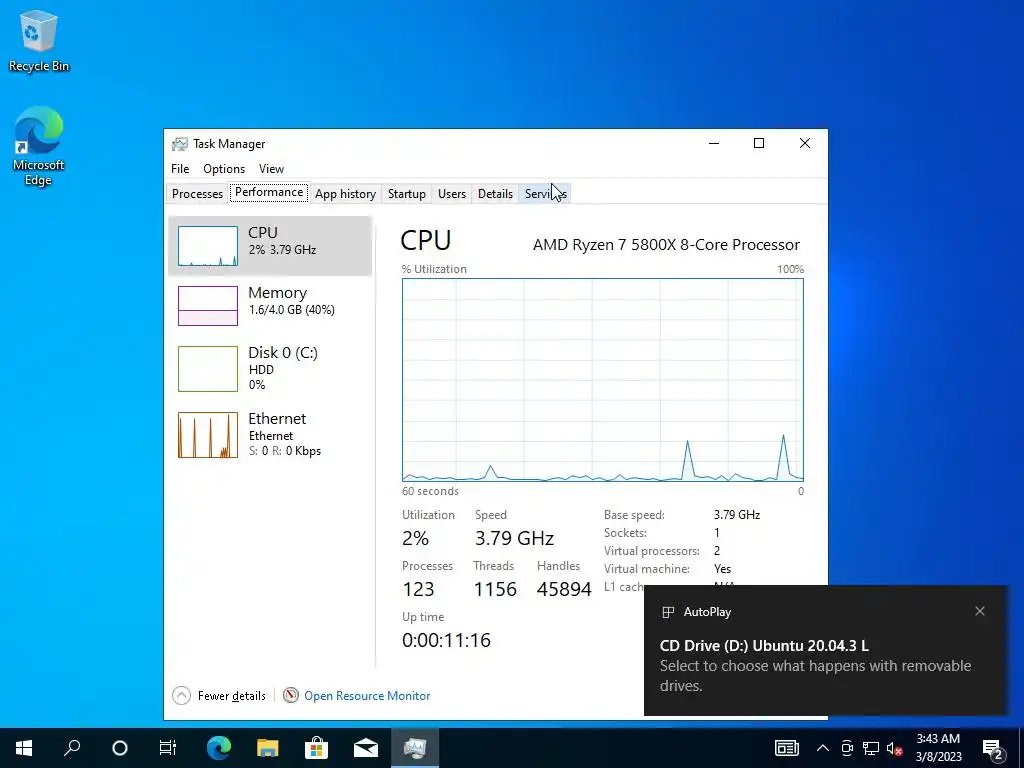Screen dimensions: 1024x768
Task: Open the Services tab
Action: [x=545, y=194]
